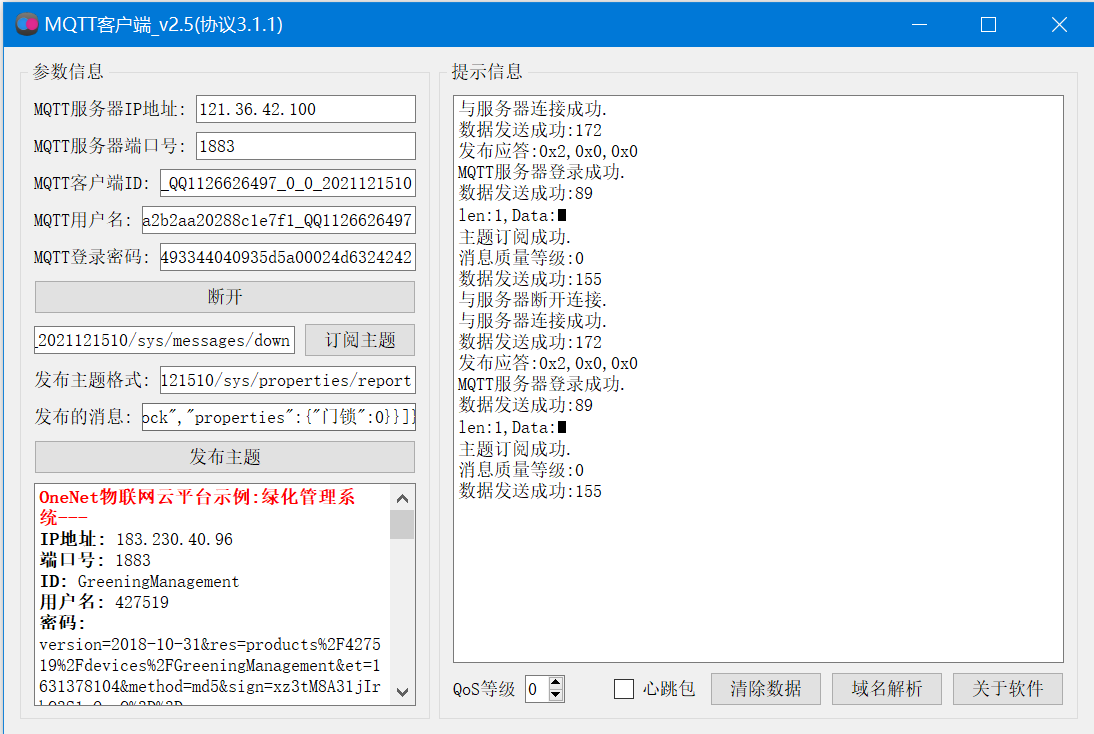Click the 断开 disconnect button
Image resolution: width=1094 pixels, height=734 pixels.
tap(225, 297)
